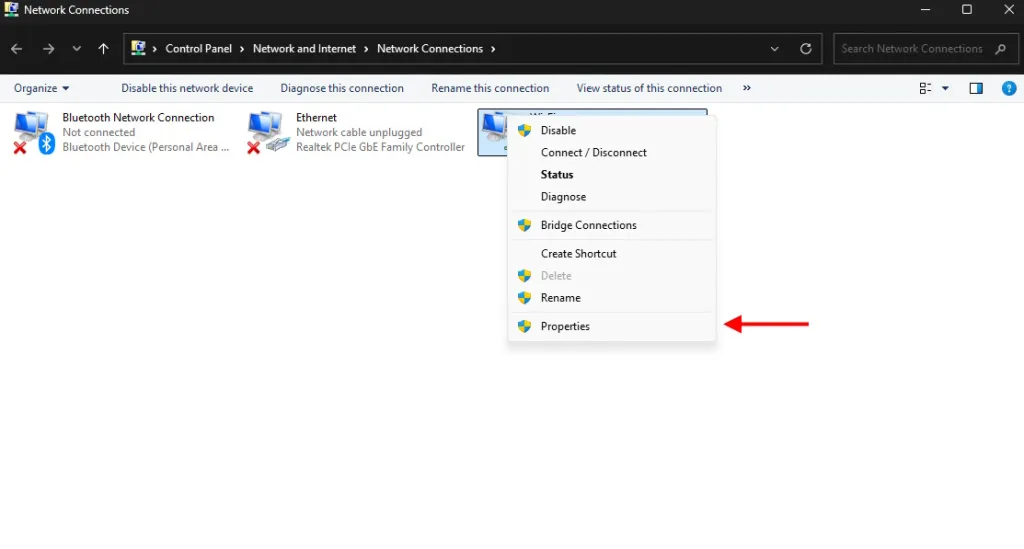The image size is (1024, 549).
Task: Open the Help question mark icon
Action: click(x=1009, y=88)
